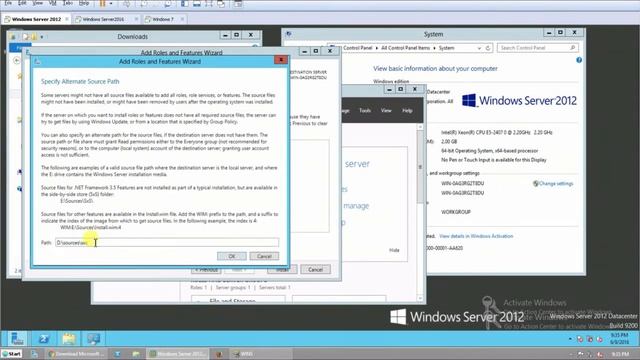
Task: Close the Windows Server2016 tab
Action: pos(136,19)
